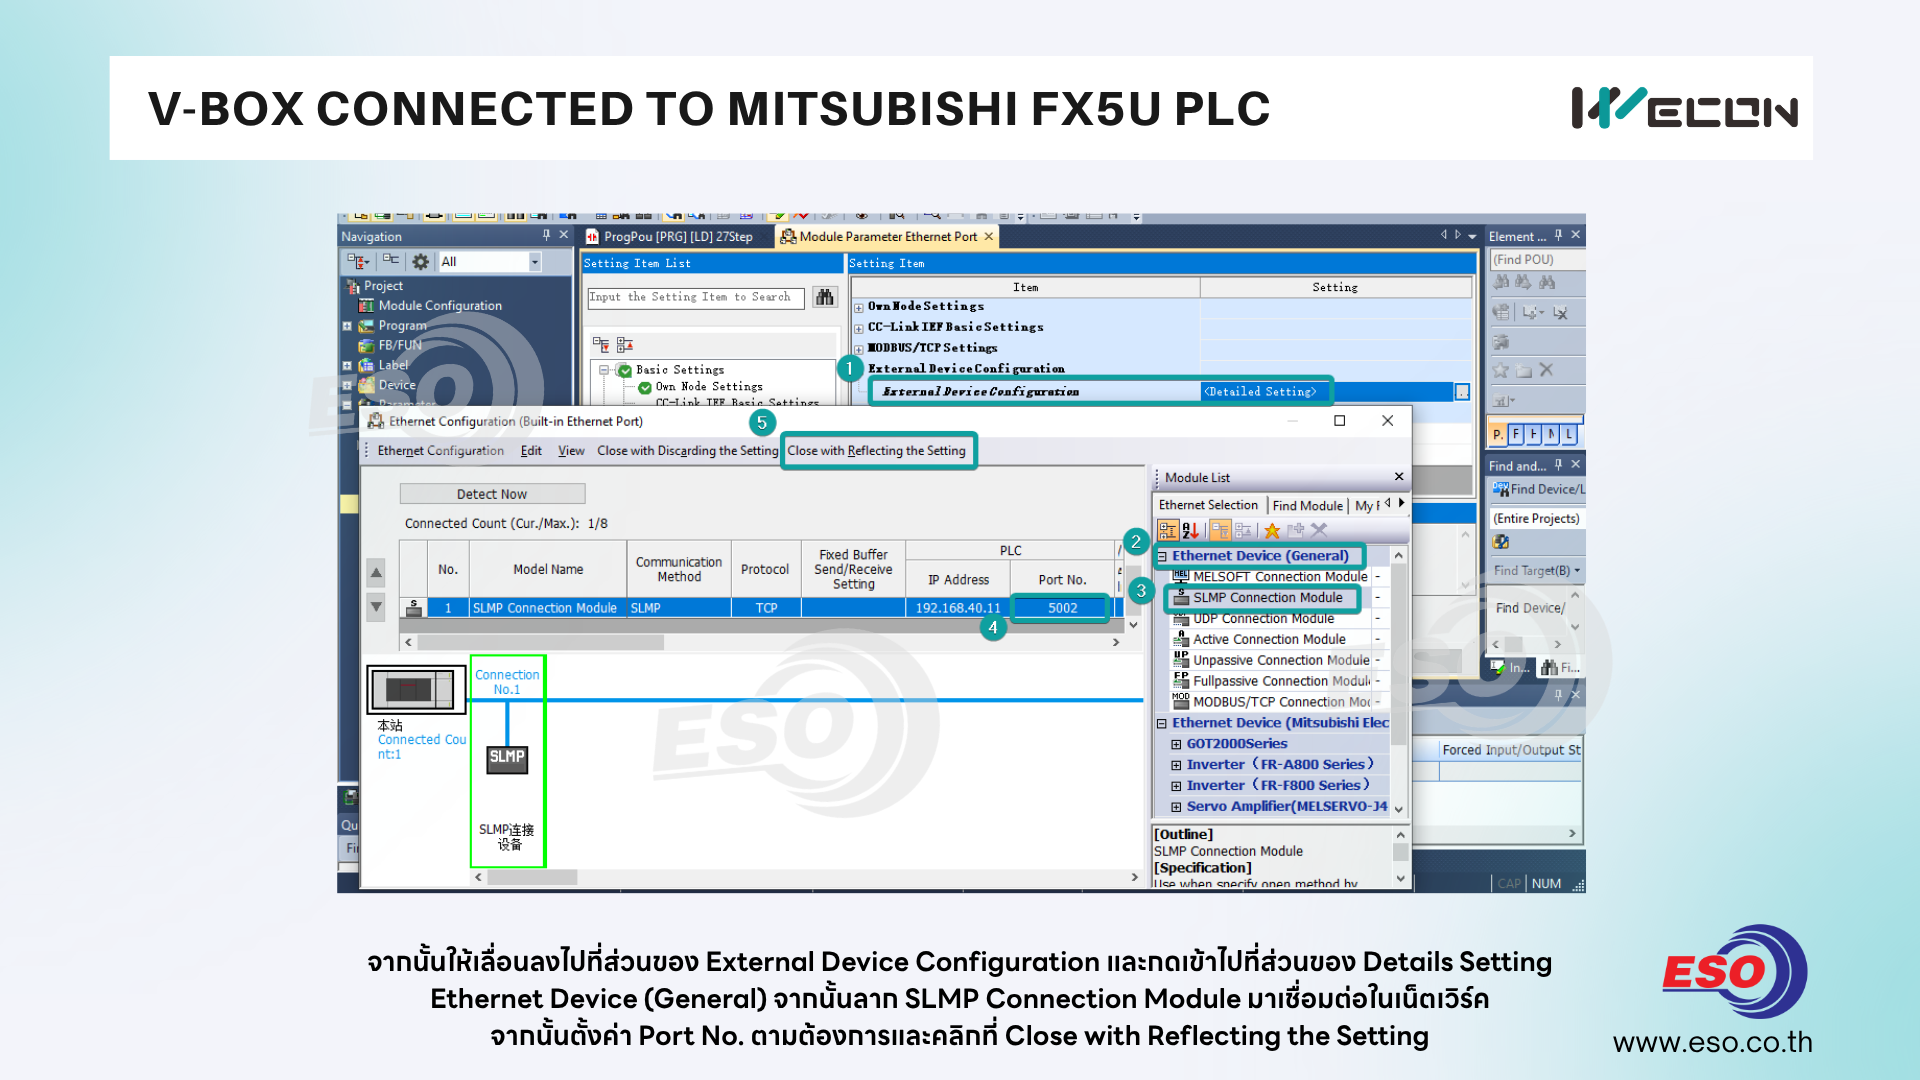Click the first binoculars icon in Element panel
The width and height of the screenshot is (1920, 1080).
pyautogui.click(x=1502, y=283)
